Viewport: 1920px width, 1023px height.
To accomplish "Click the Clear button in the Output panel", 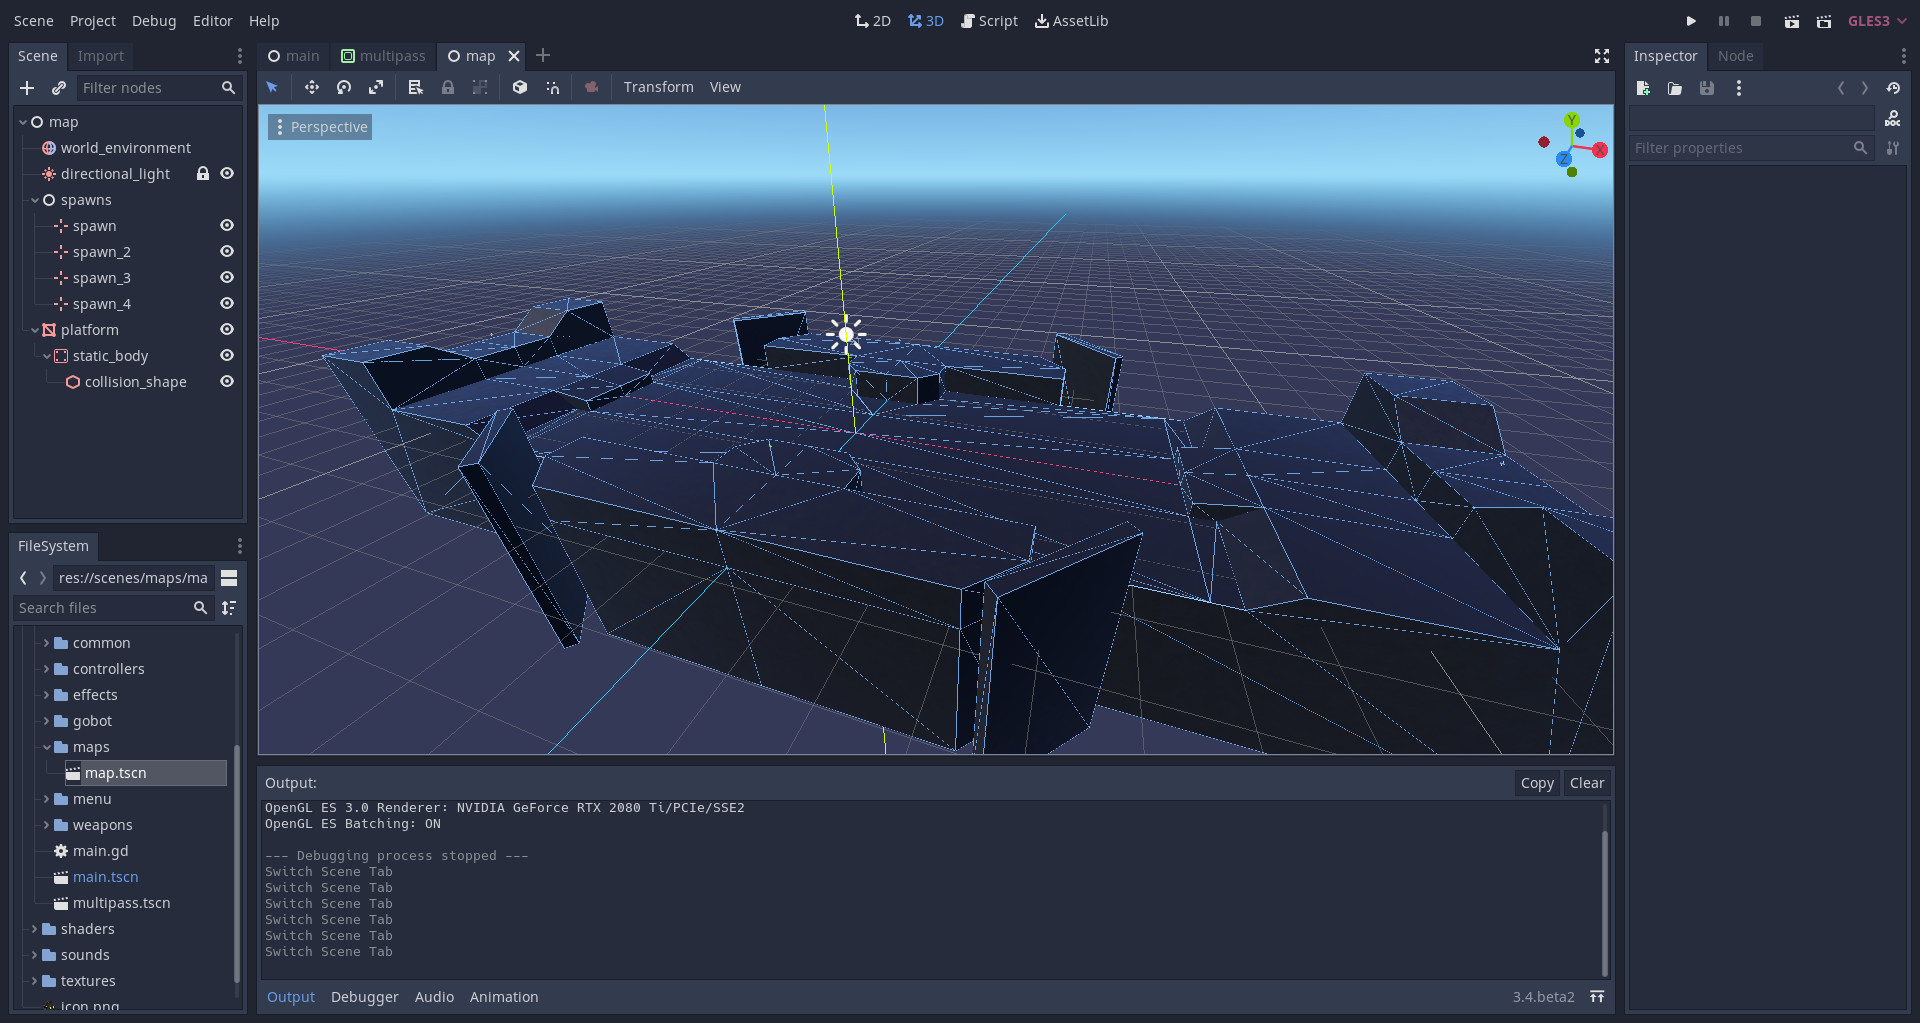I will (1587, 783).
